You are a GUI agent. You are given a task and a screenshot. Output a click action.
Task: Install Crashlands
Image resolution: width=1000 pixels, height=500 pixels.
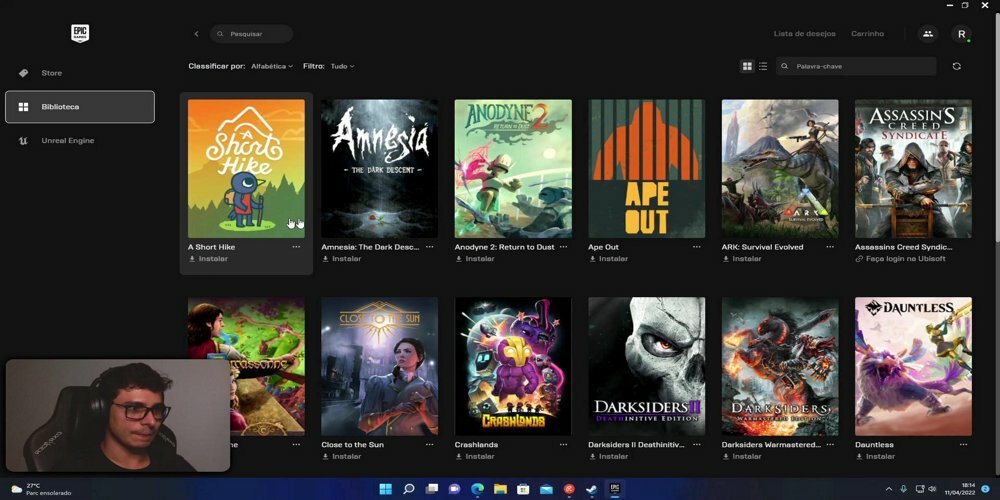474,457
